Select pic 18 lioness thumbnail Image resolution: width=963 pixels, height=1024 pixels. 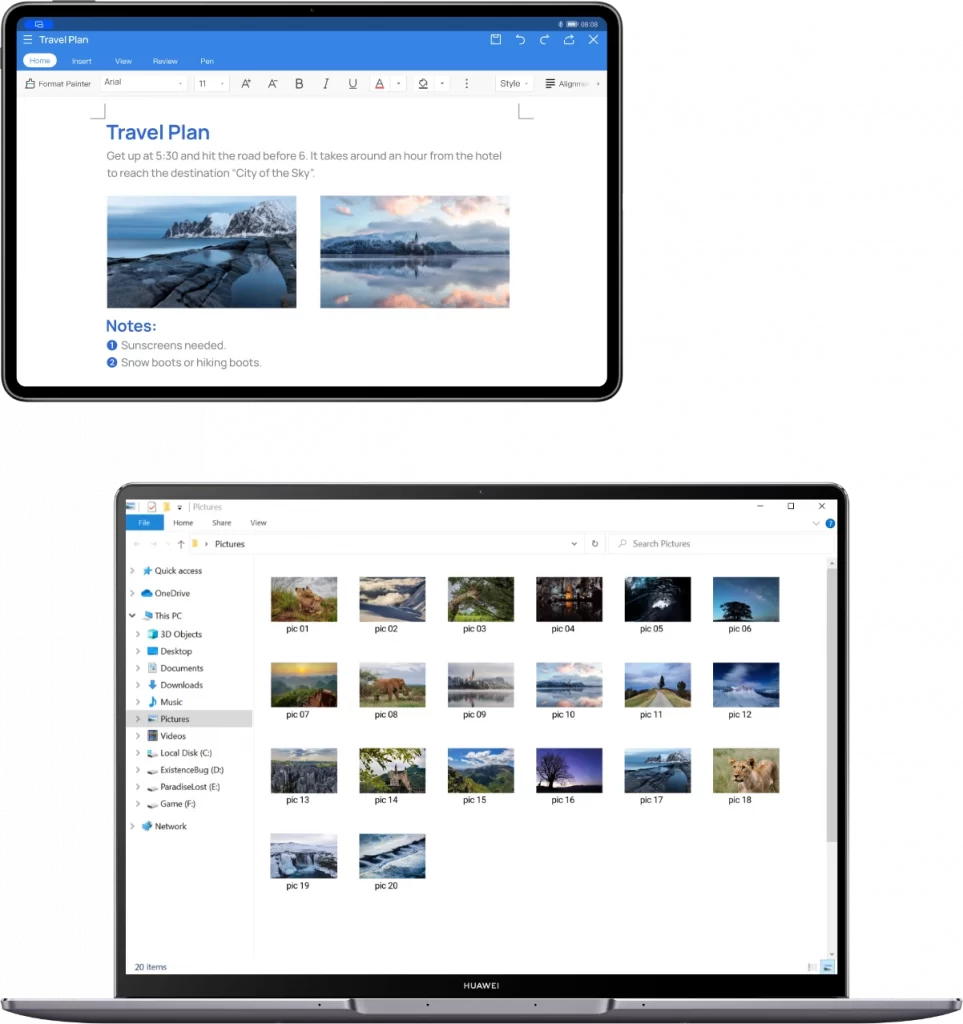coord(746,771)
